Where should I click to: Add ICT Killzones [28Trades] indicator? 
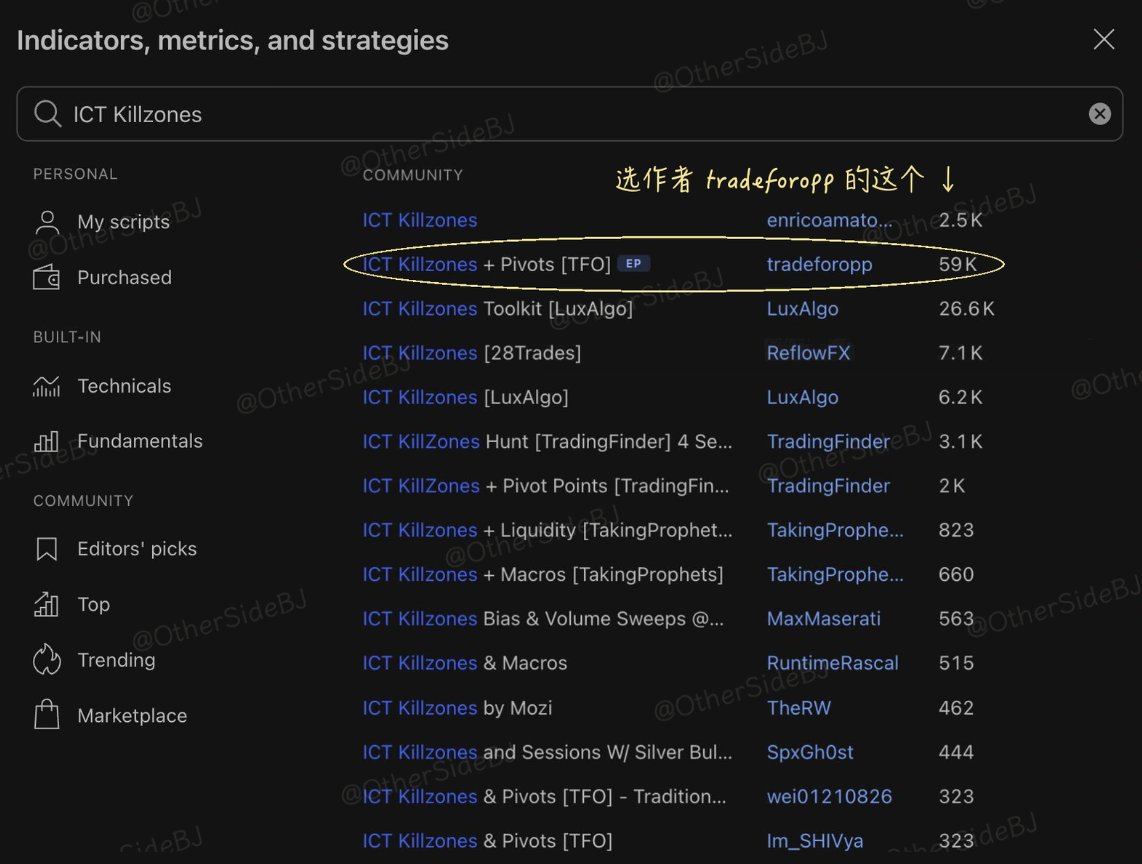coord(472,353)
